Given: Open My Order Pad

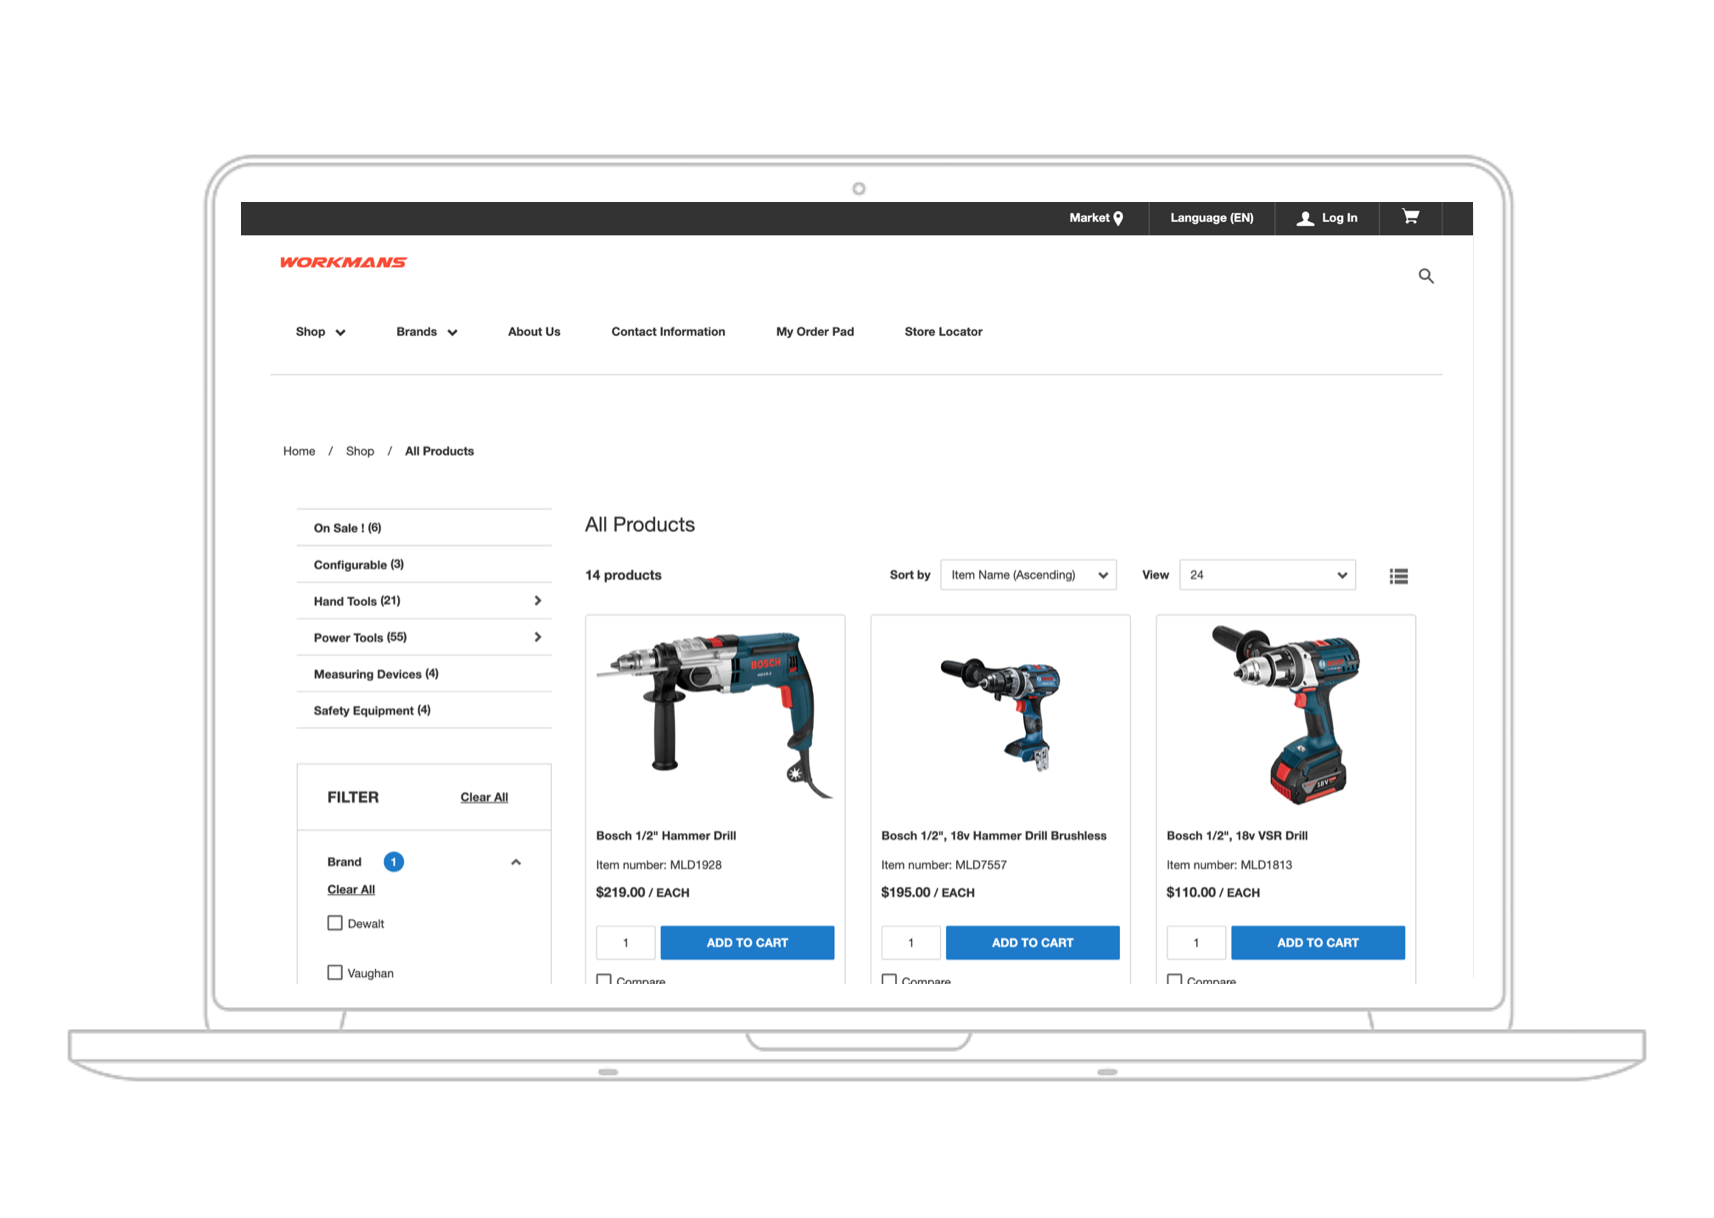Looking at the screenshot, I should [815, 332].
